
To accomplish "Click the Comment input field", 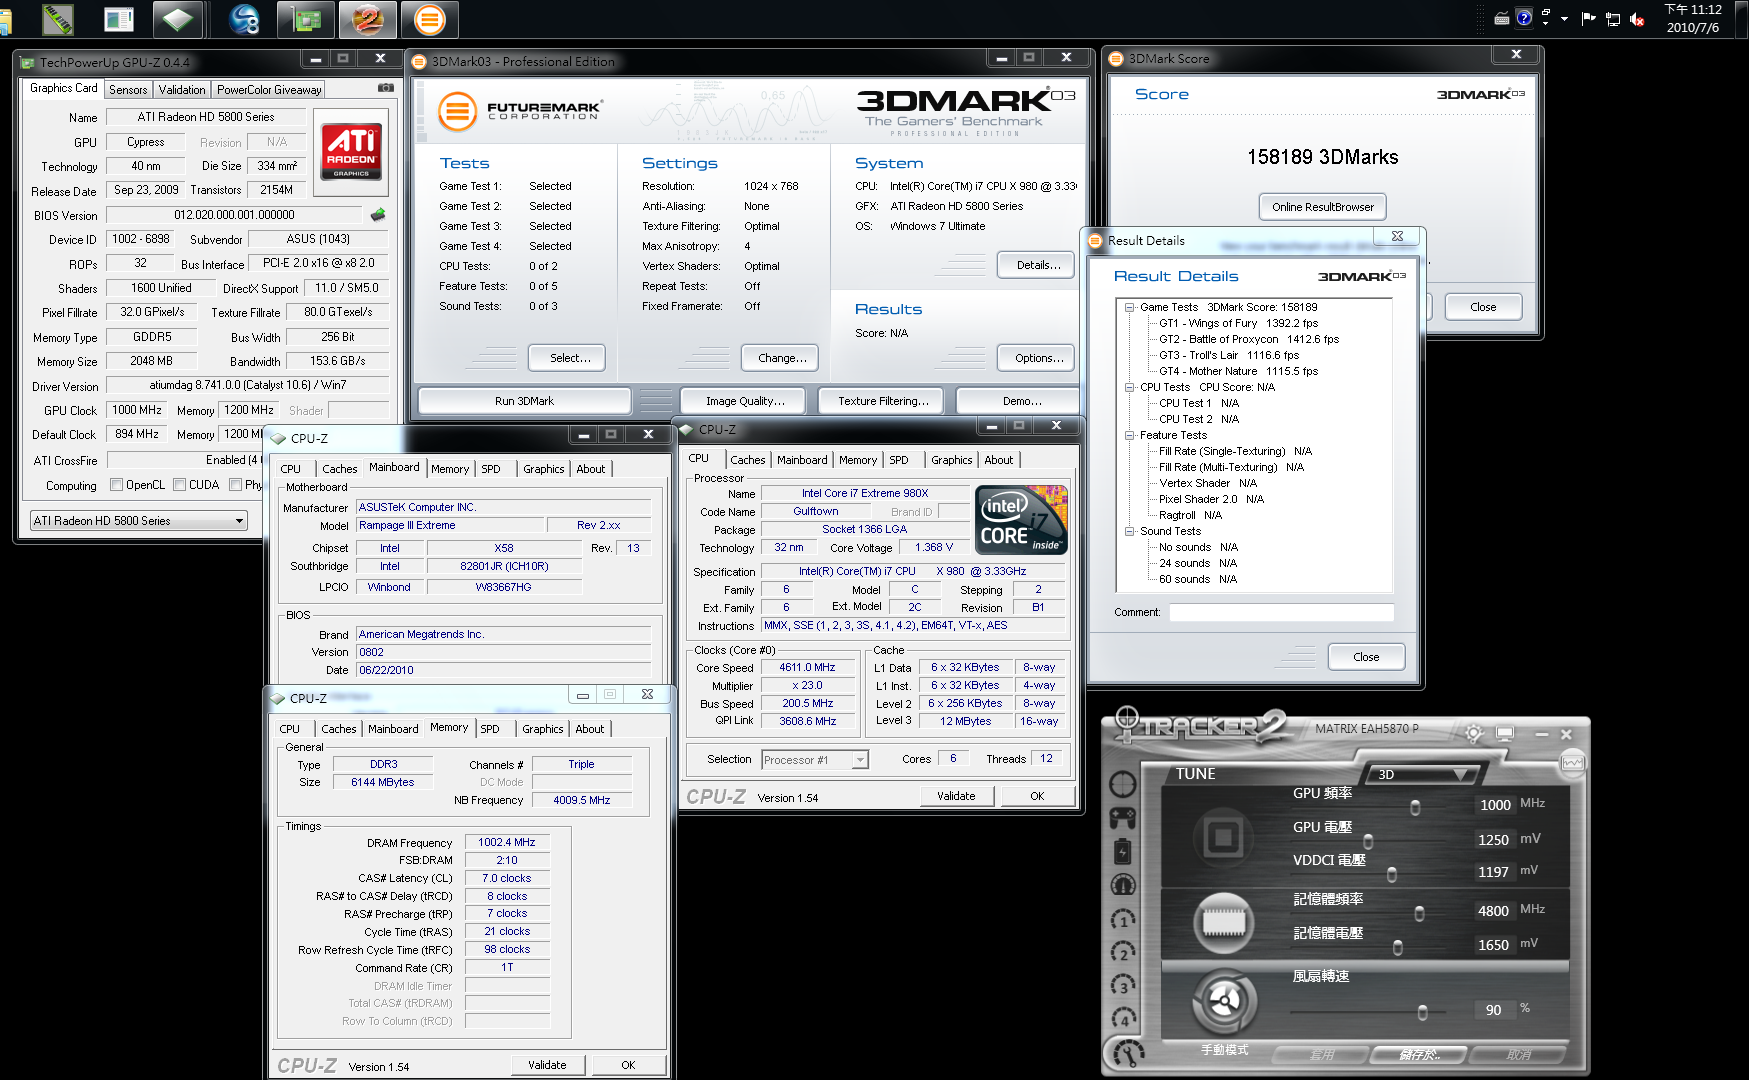I will tap(1281, 612).
